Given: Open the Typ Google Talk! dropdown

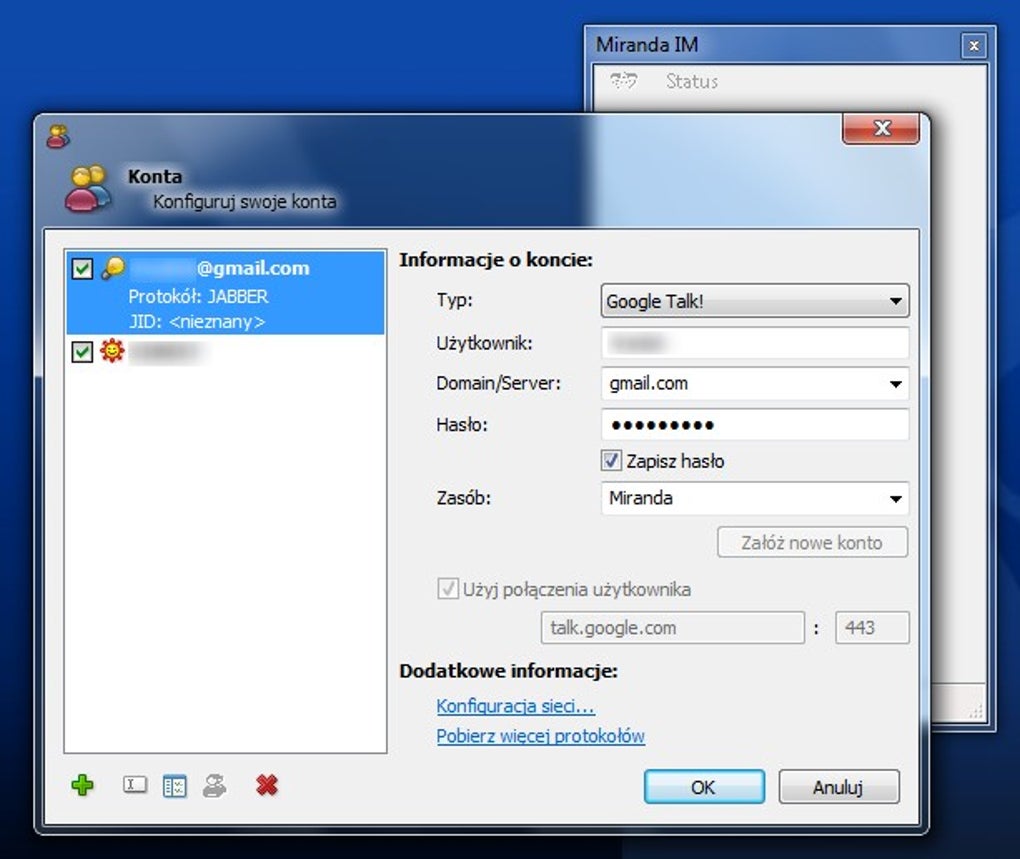Looking at the screenshot, I should [755, 301].
